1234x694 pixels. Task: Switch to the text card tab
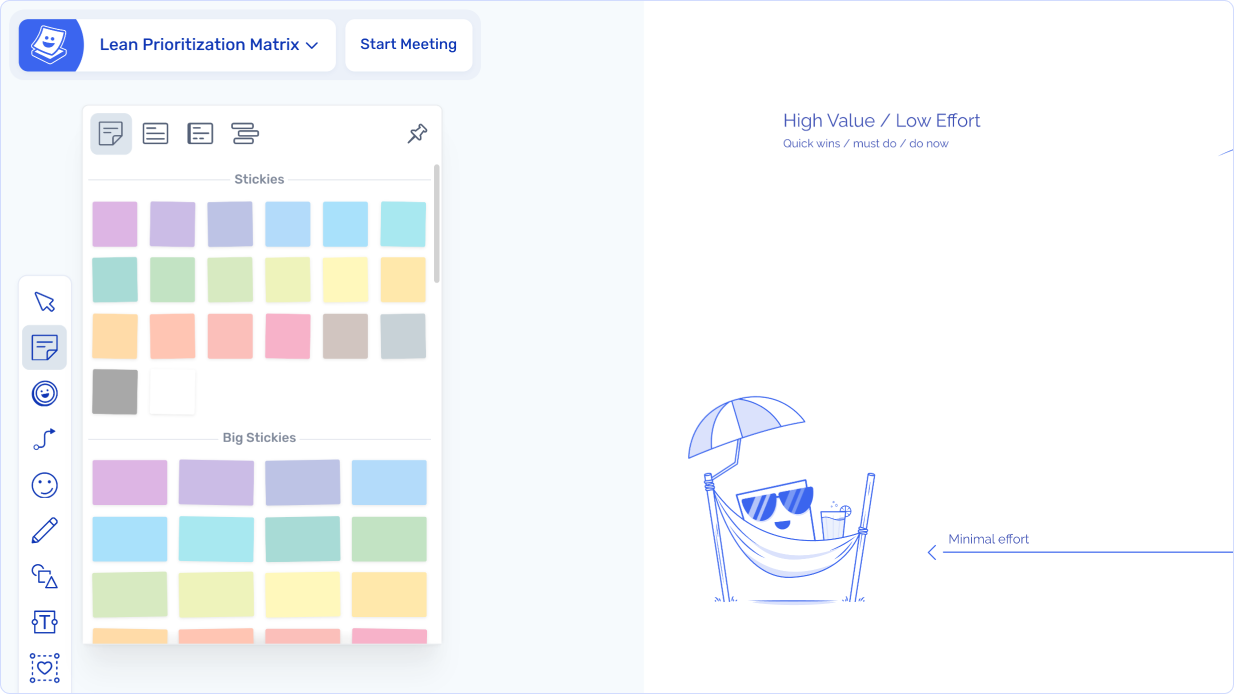(155, 133)
